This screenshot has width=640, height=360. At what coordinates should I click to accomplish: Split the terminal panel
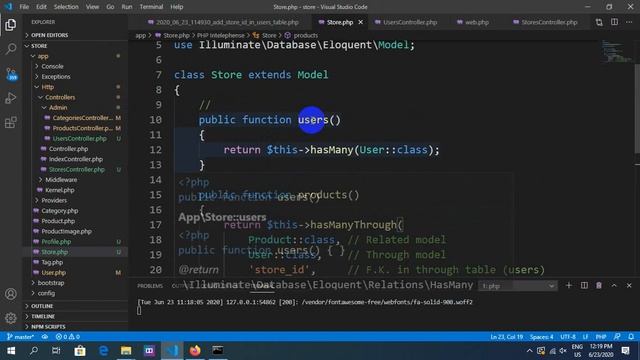[584, 285]
